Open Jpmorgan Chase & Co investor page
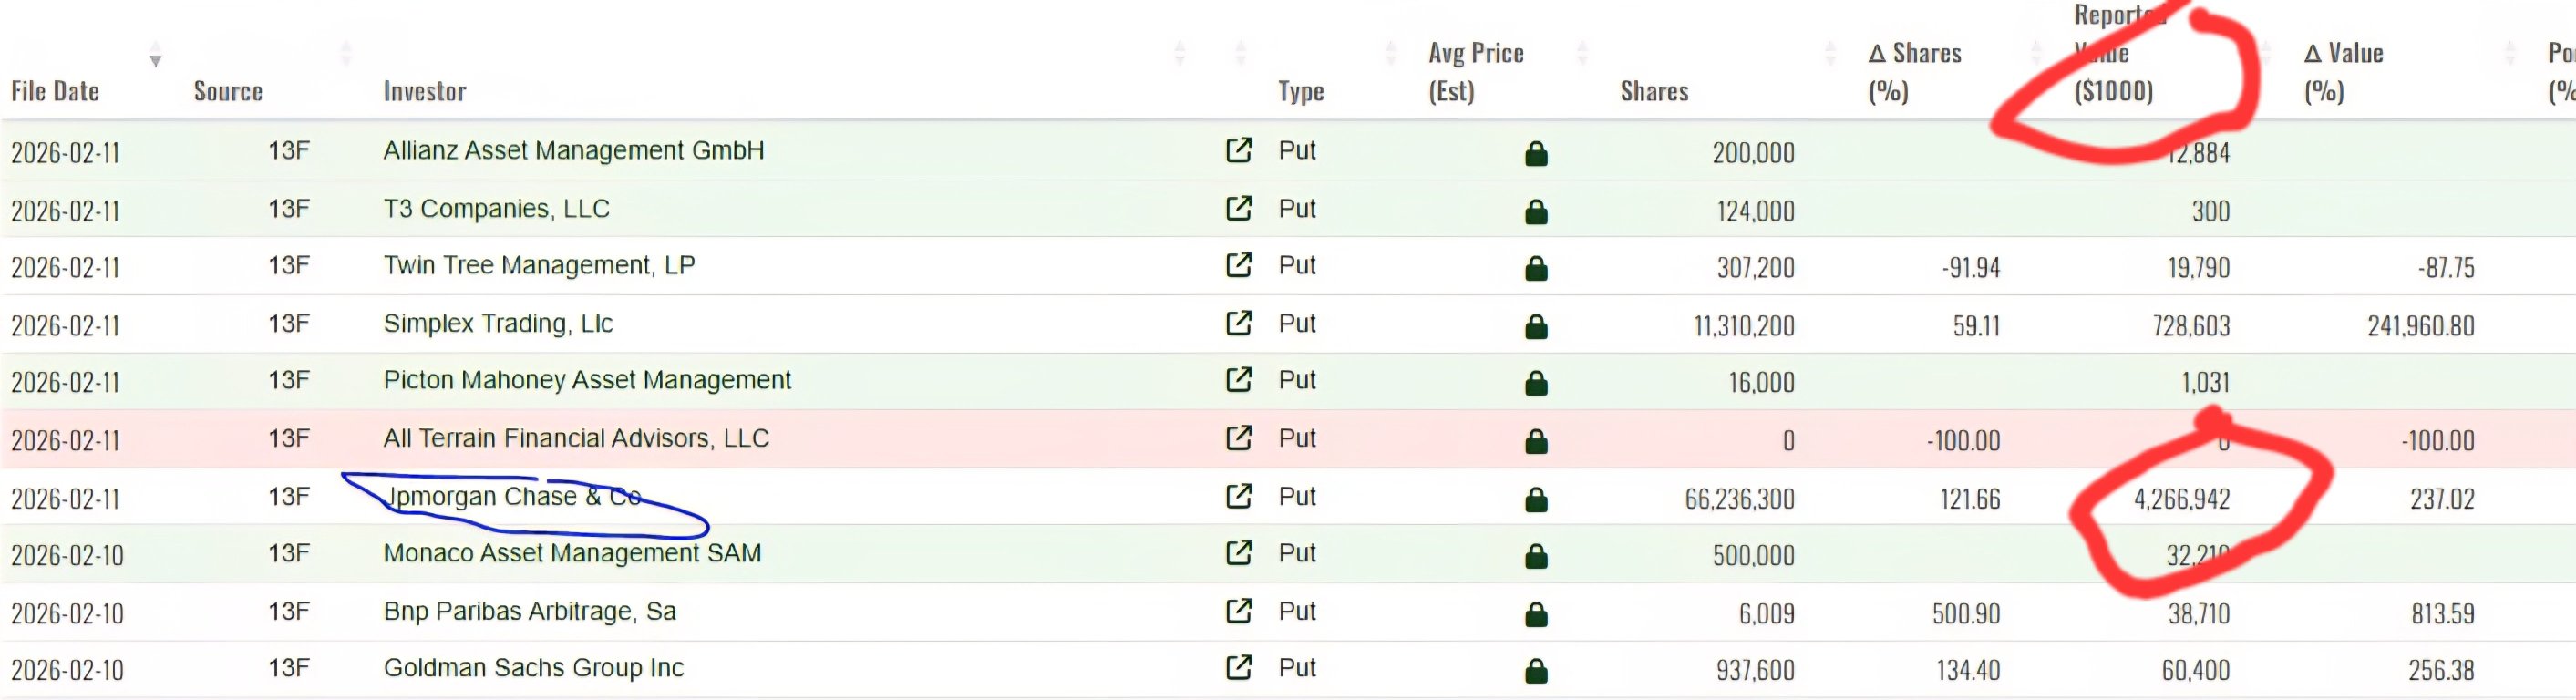Screen dimensions: 2576x700 click(x=512, y=497)
